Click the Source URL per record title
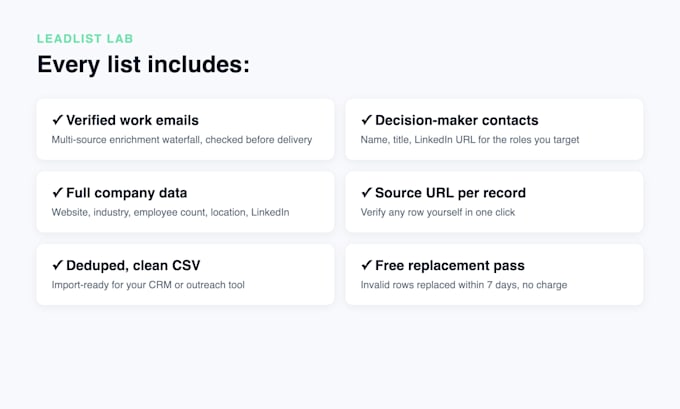Image resolution: width=680 pixels, height=409 pixels. (450, 193)
